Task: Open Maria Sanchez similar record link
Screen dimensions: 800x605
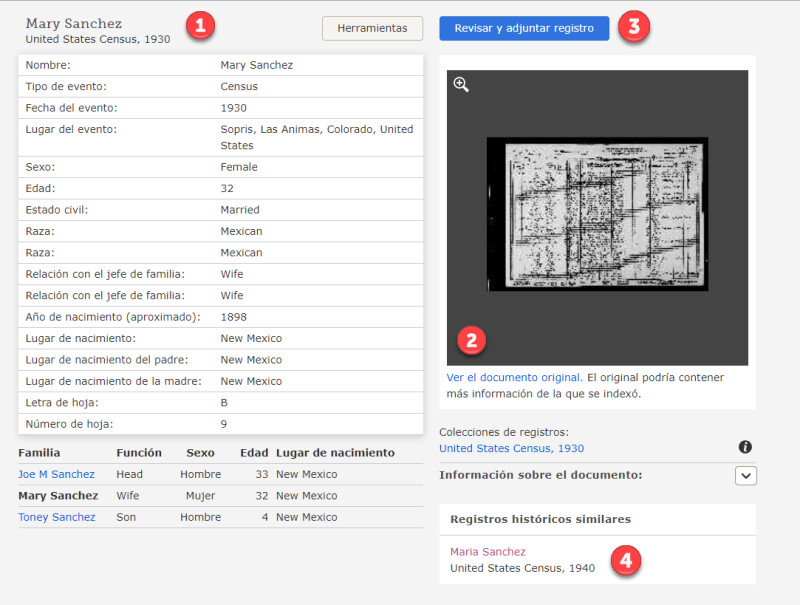Action: pos(488,551)
